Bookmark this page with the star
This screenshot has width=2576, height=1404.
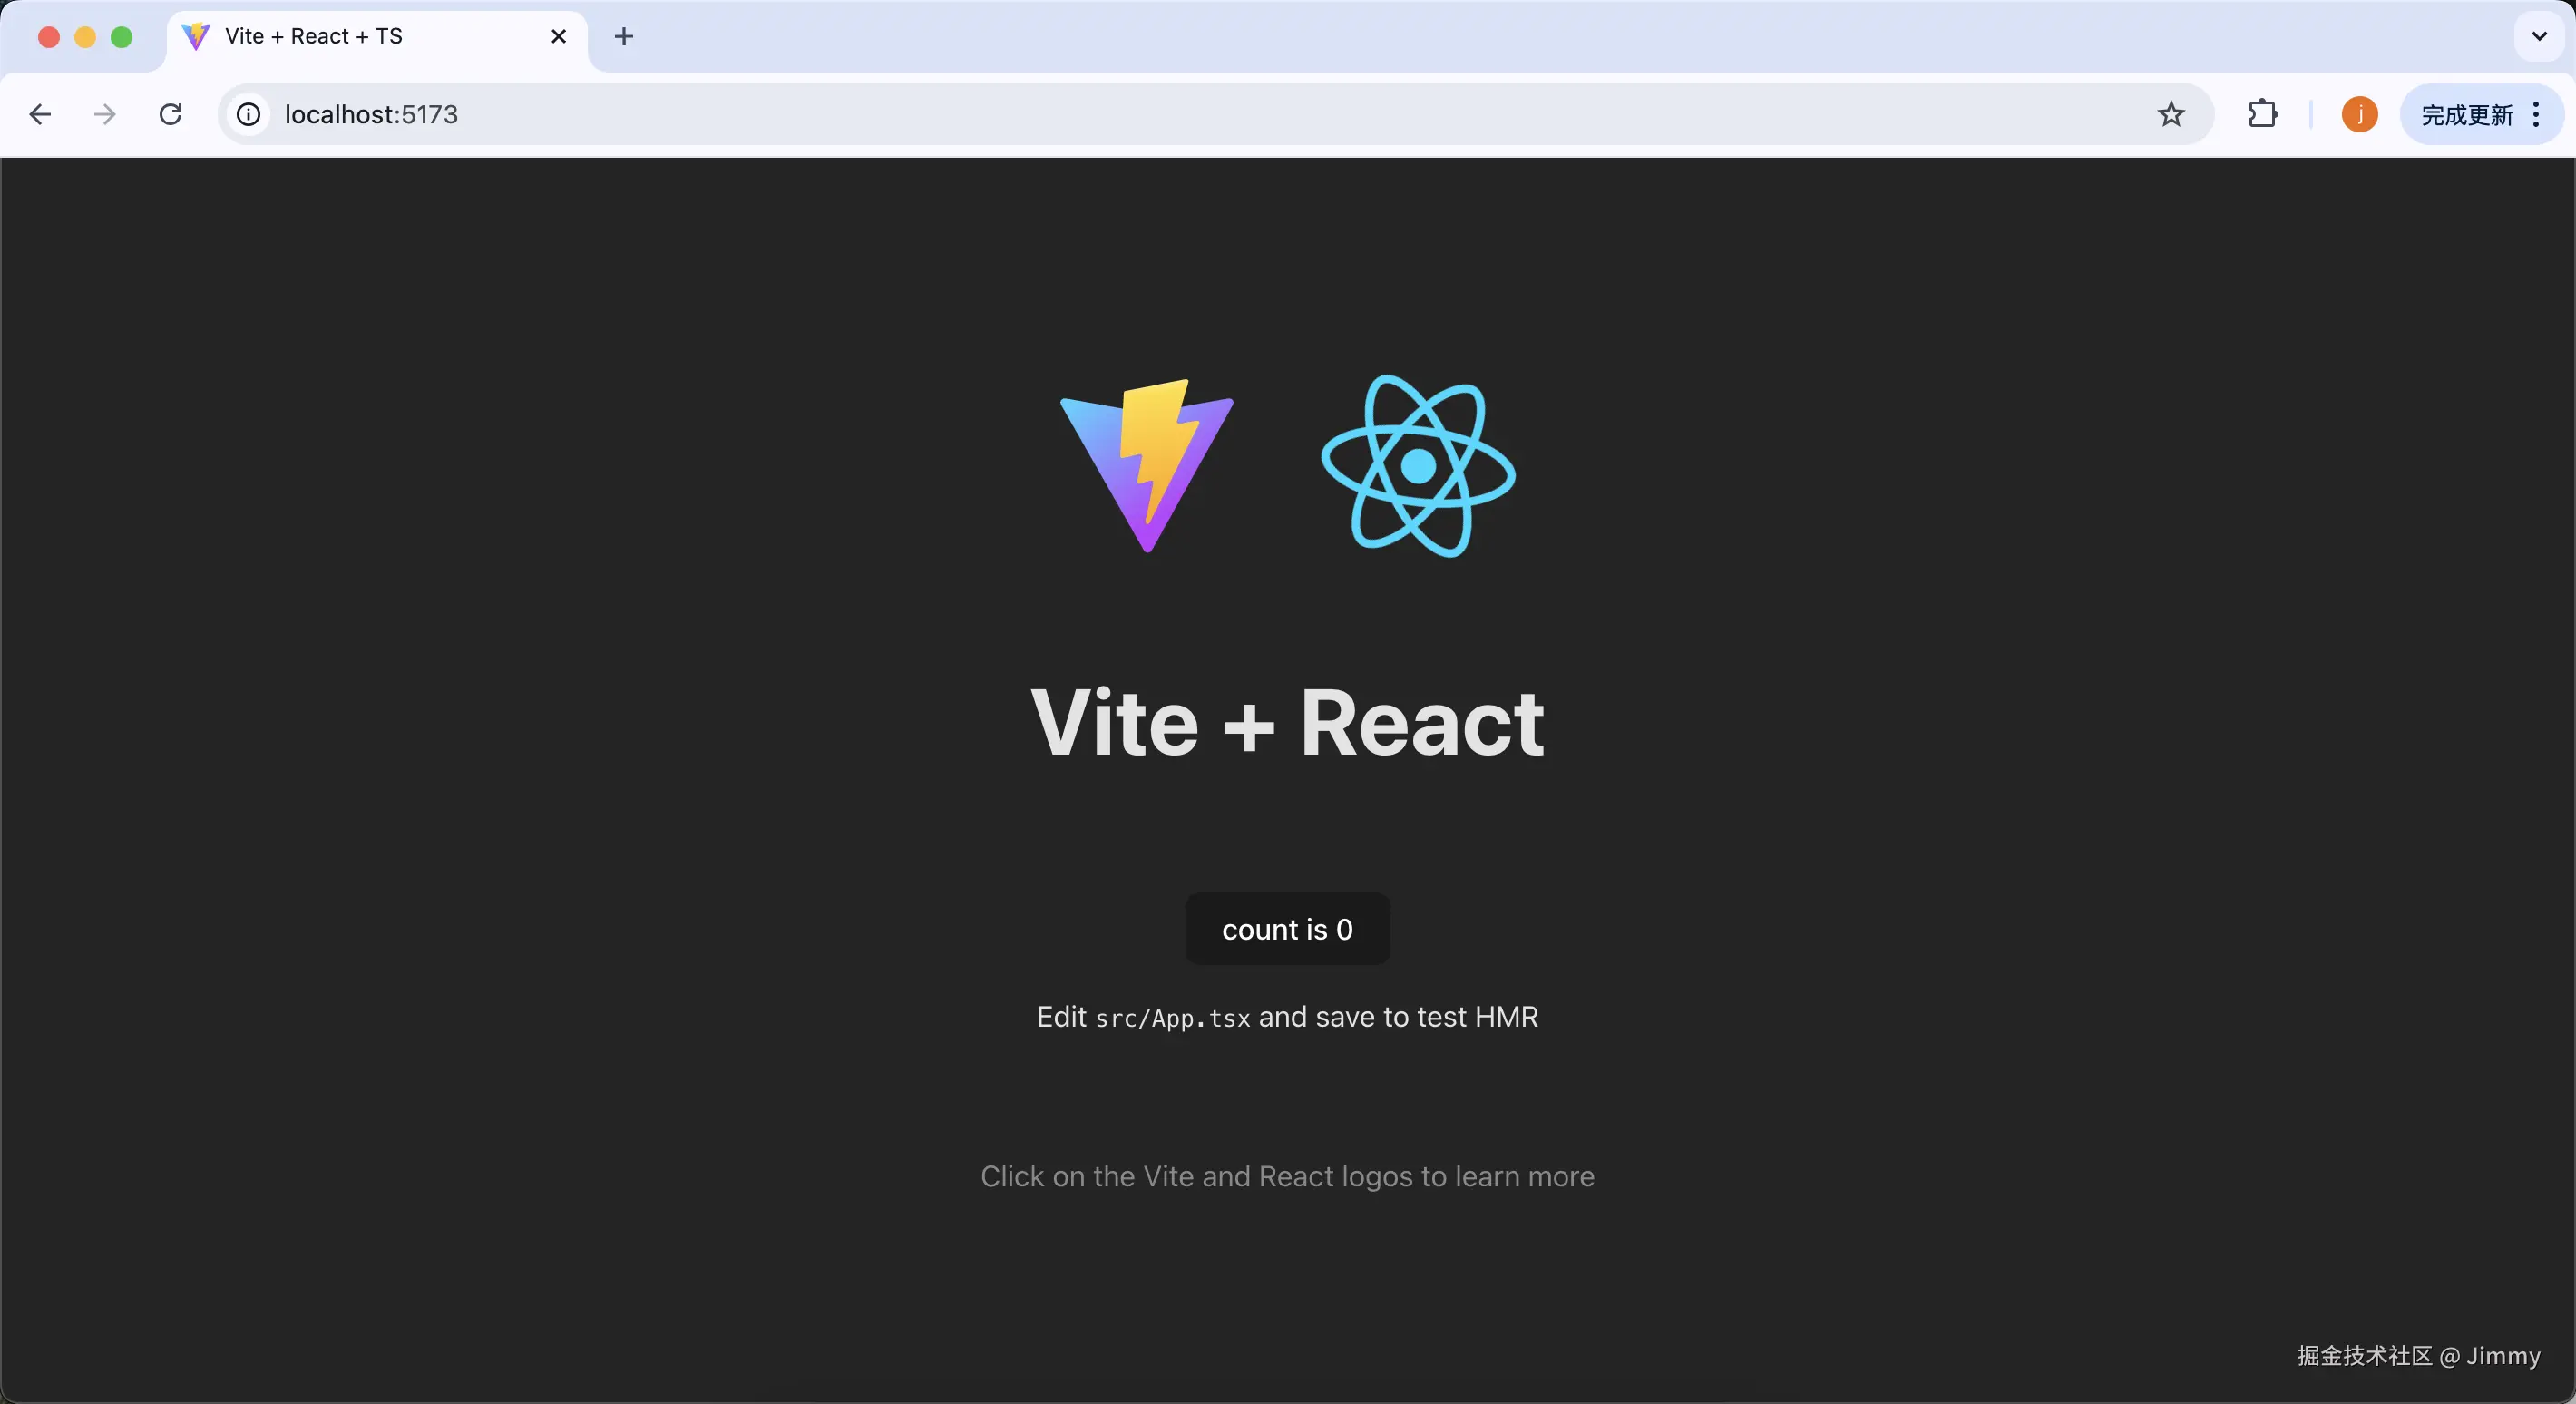(2170, 115)
